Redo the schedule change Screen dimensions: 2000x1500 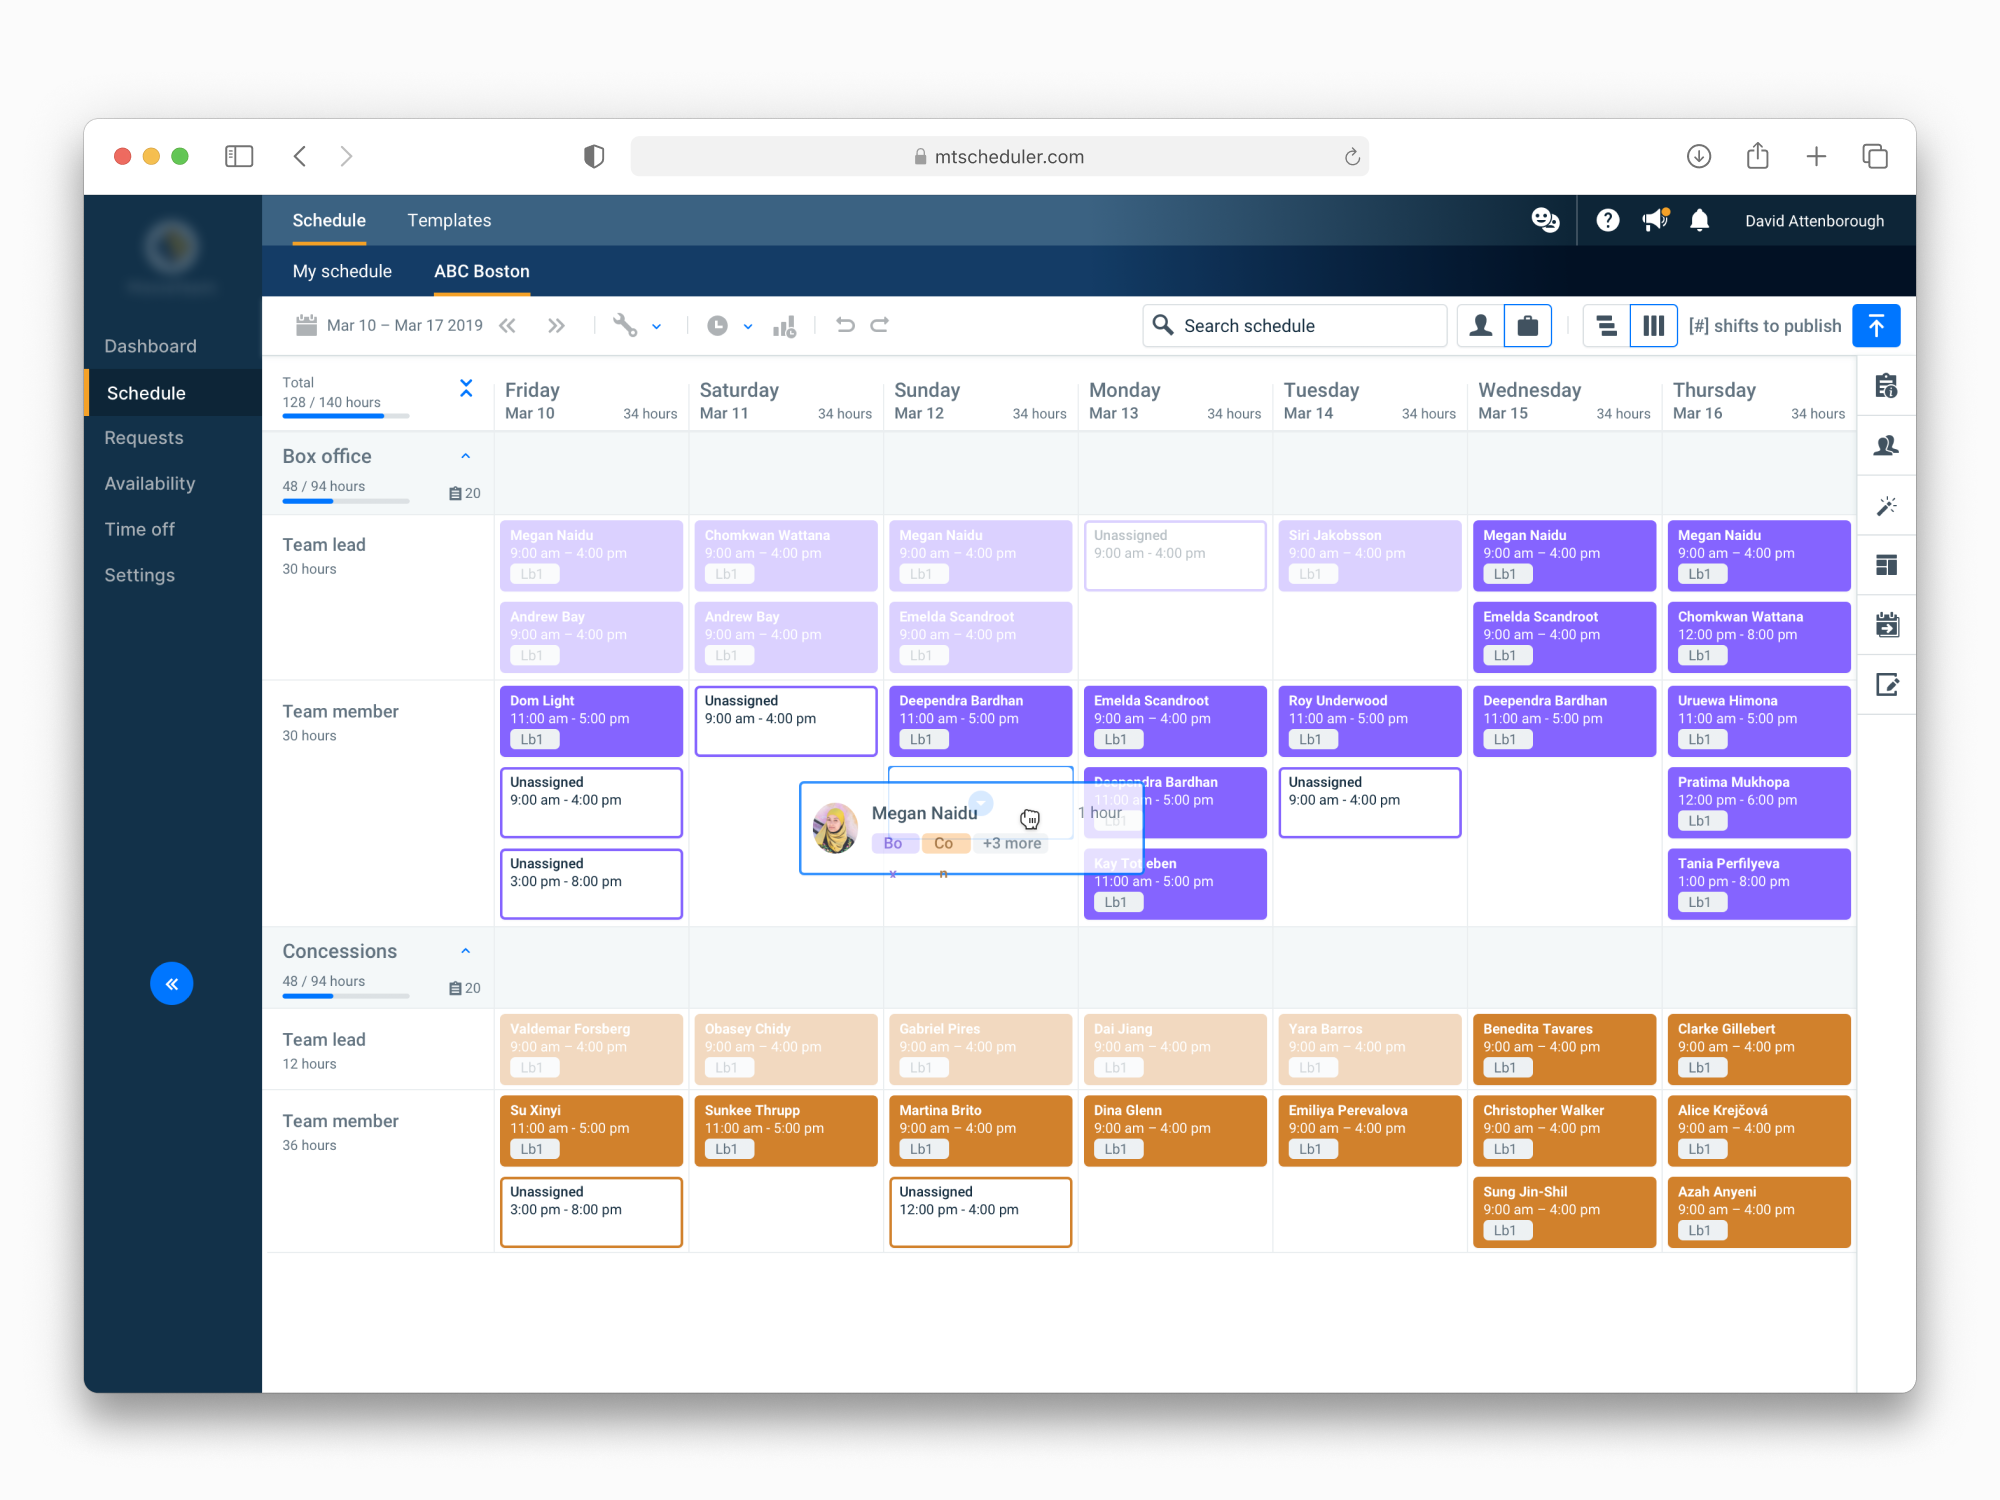[880, 325]
